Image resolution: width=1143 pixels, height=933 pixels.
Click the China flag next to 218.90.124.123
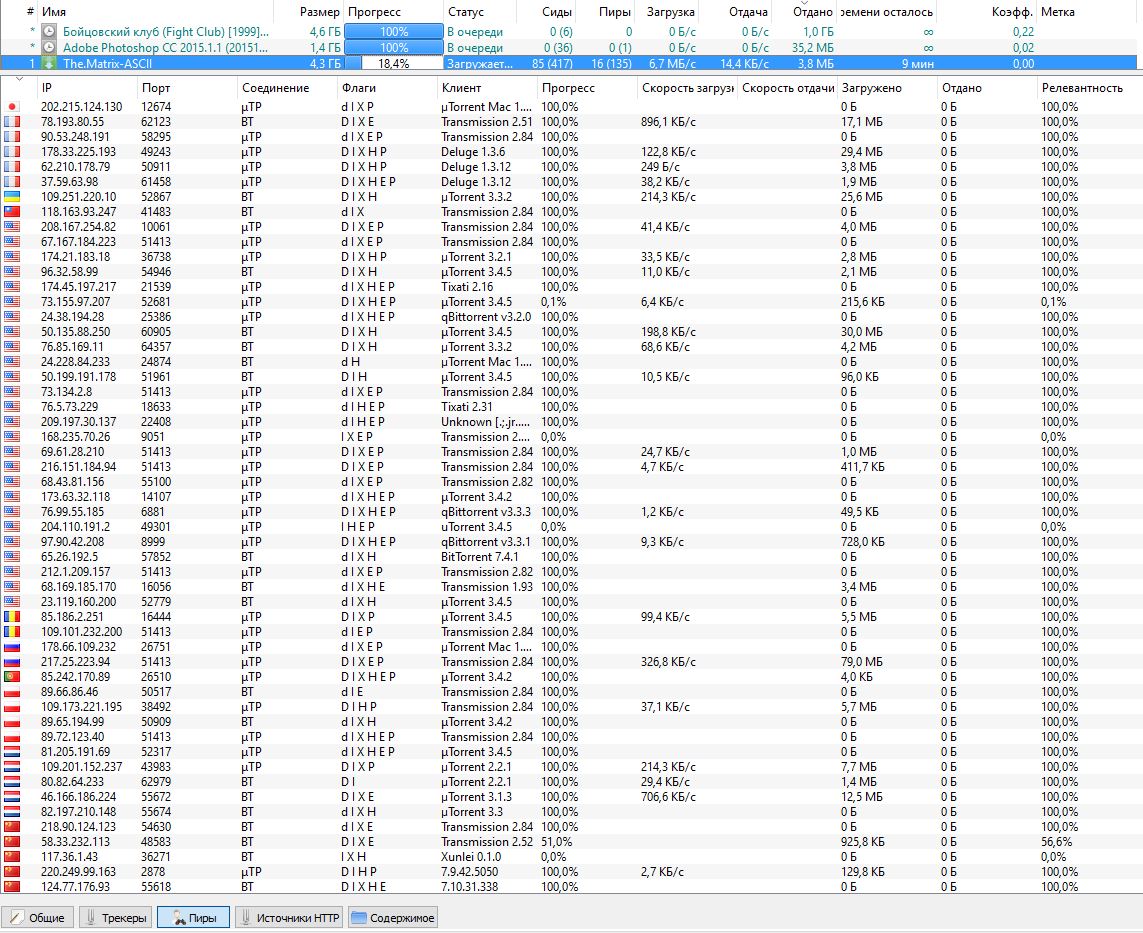pyautogui.click(x=12, y=827)
